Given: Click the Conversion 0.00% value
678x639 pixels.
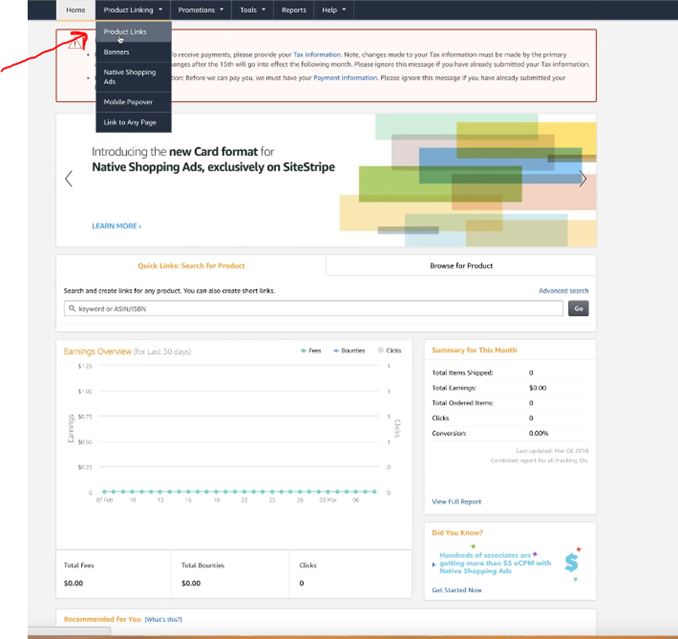Looking at the screenshot, I should pyautogui.click(x=538, y=433).
